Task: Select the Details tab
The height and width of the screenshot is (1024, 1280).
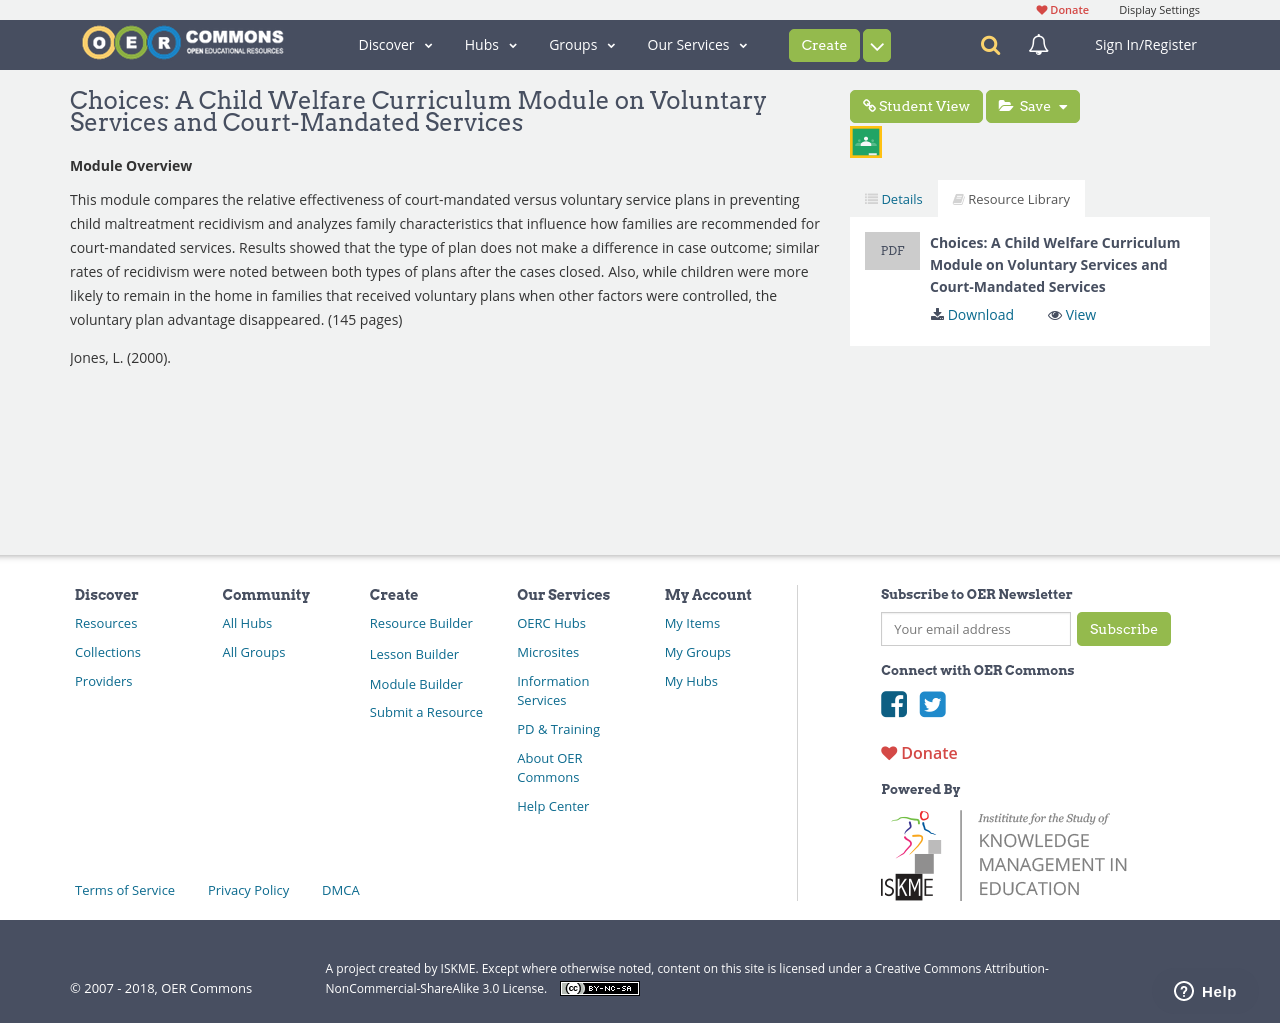Action: pyautogui.click(x=892, y=197)
